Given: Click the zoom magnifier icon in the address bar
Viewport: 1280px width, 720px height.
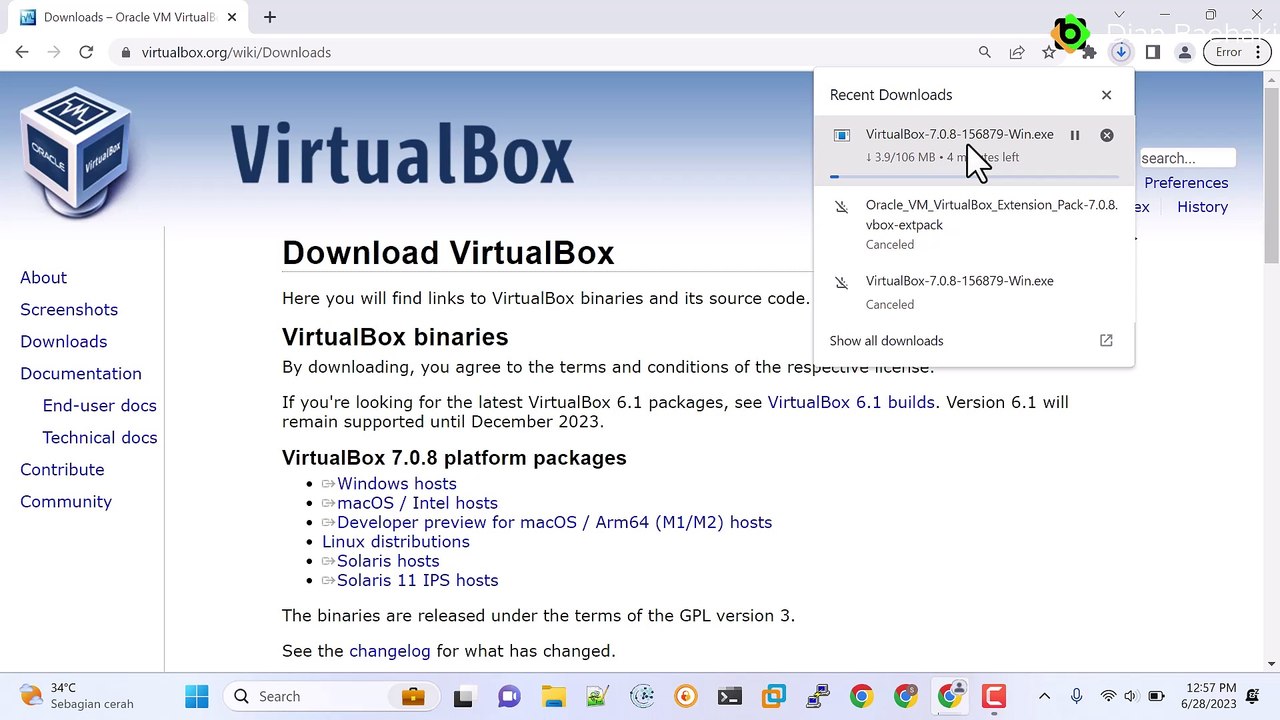Looking at the screenshot, I should 985,52.
